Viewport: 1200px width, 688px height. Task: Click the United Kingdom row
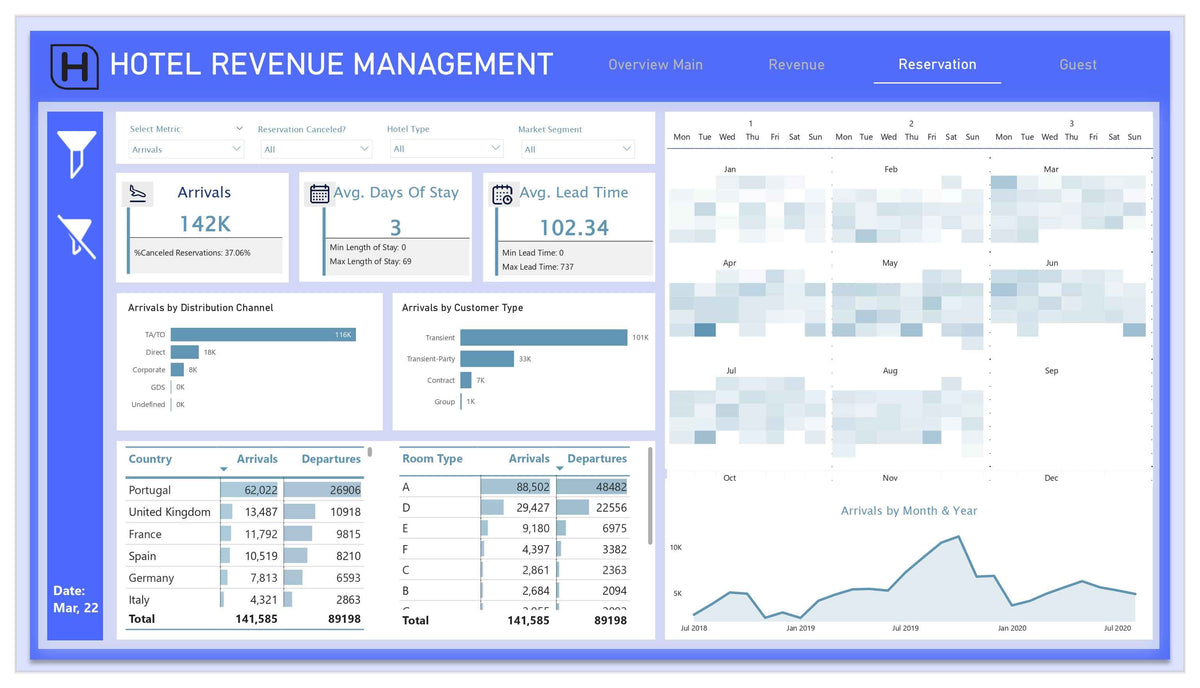245,512
